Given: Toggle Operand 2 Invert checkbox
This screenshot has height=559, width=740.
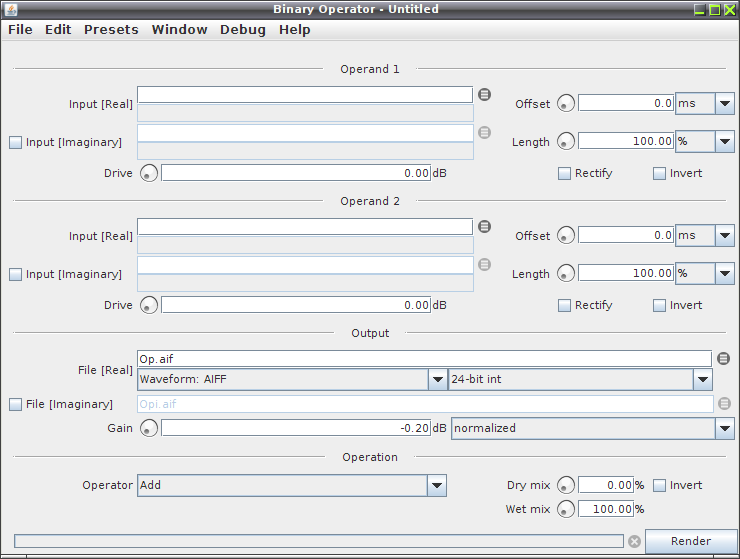Looking at the screenshot, I should [659, 305].
